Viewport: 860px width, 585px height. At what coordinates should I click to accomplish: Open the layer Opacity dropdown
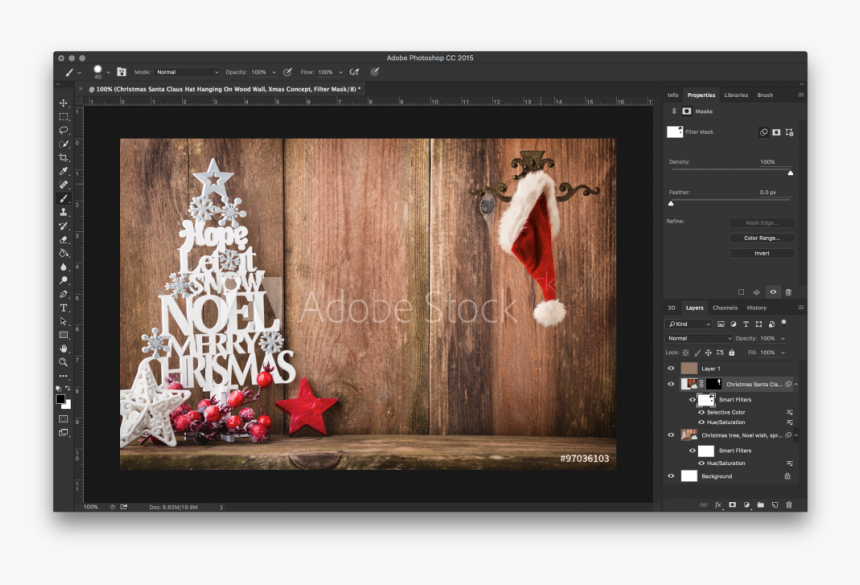point(781,338)
